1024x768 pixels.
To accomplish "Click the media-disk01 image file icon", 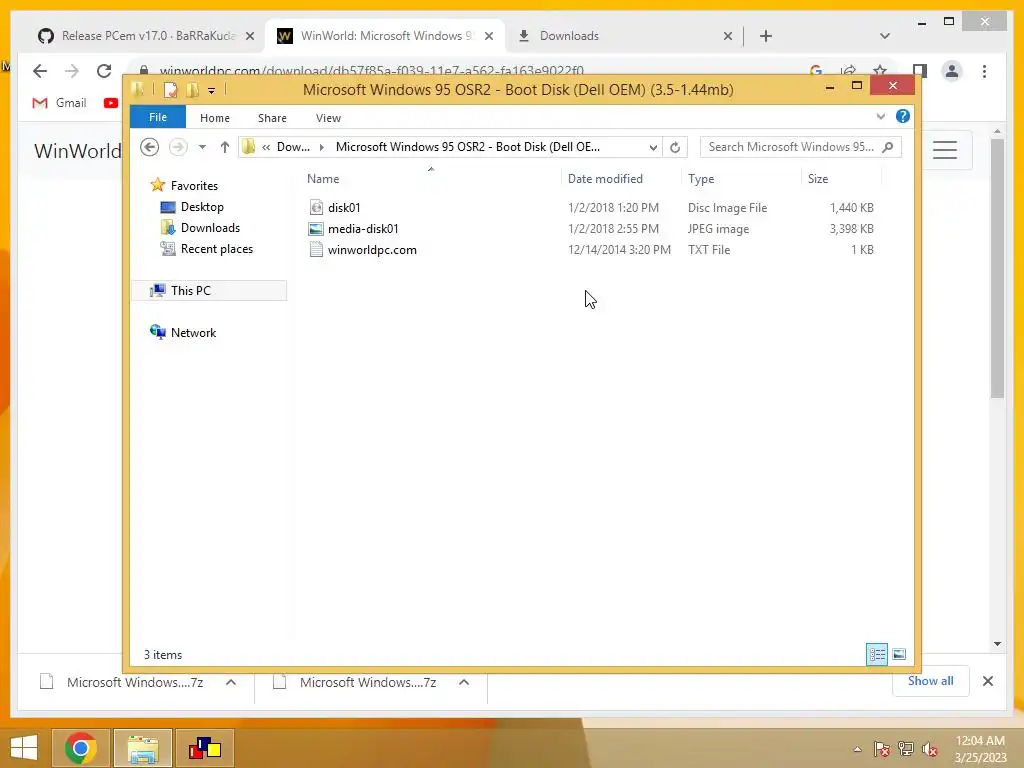I will tap(316, 229).
